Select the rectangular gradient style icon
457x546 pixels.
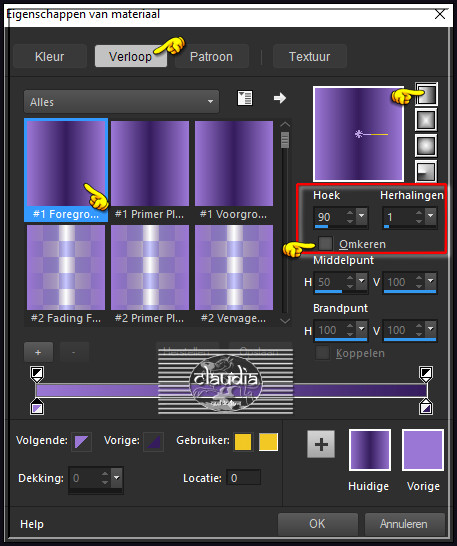coord(426,120)
